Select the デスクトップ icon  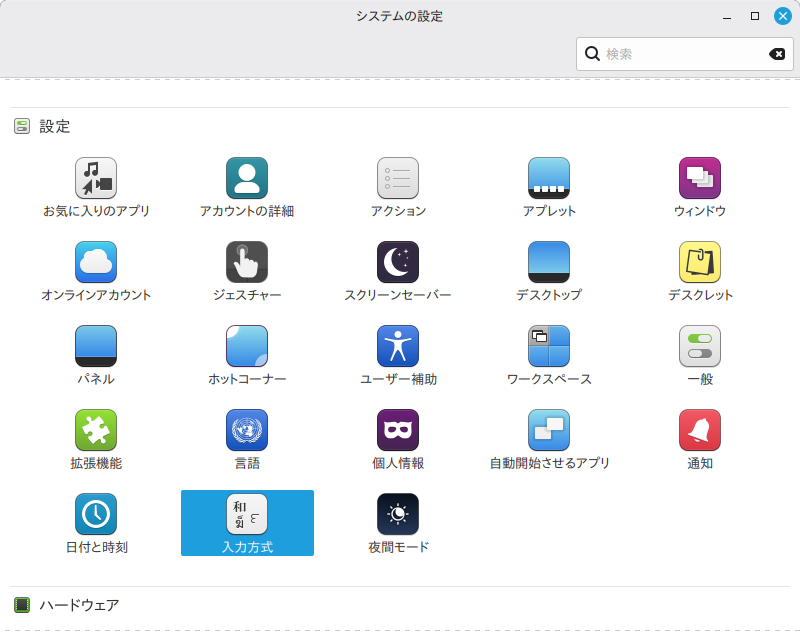(549, 263)
